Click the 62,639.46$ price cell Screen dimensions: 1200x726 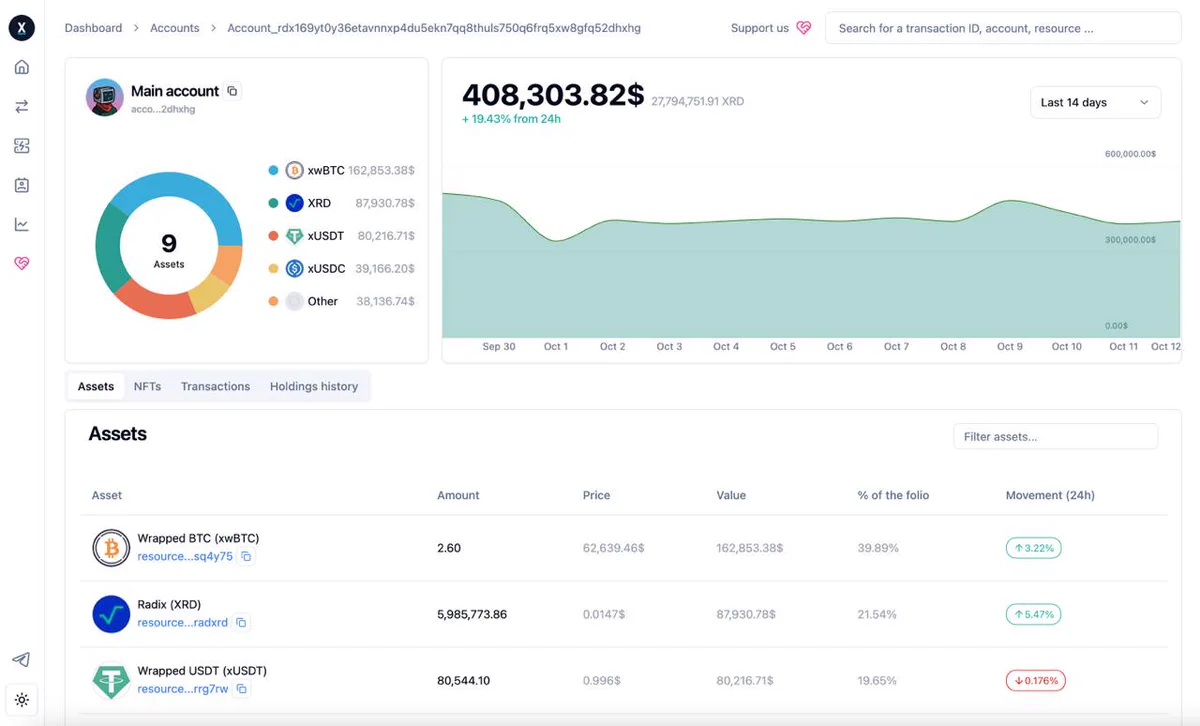613,548
